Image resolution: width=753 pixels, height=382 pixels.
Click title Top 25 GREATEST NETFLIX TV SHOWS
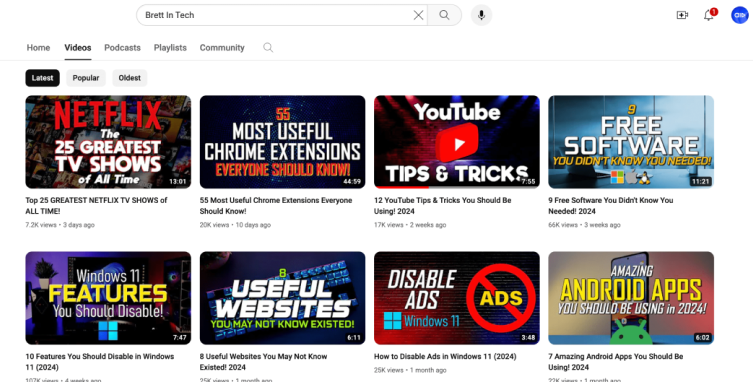coord(96,206)
